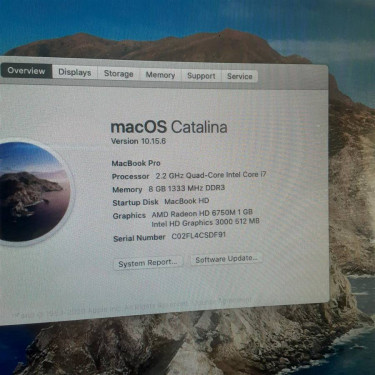Open the Support tab
375x375 pixels.
201,76
